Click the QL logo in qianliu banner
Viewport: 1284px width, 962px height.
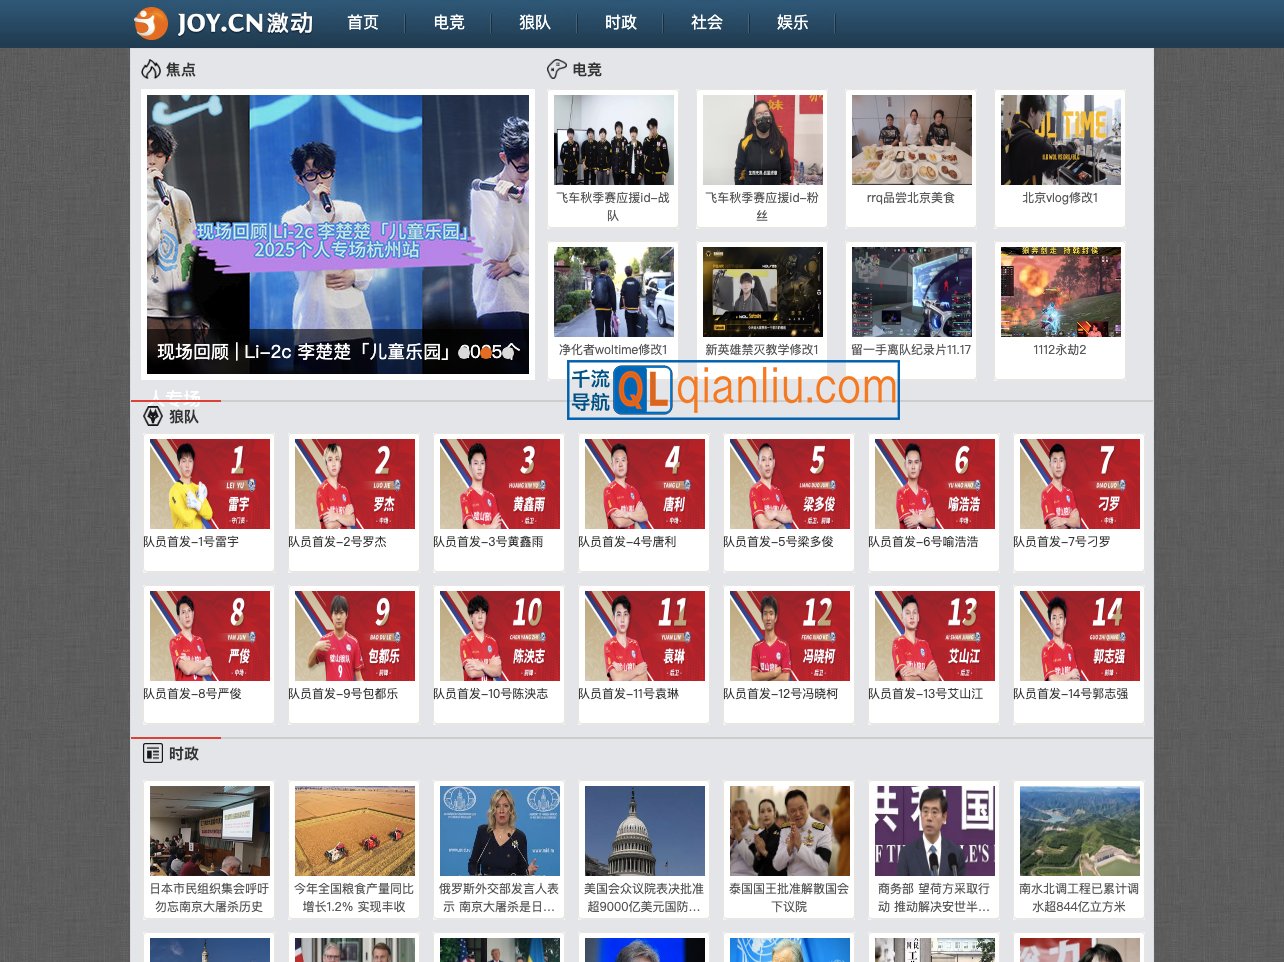pyautogui.click(x=643, y=390)
